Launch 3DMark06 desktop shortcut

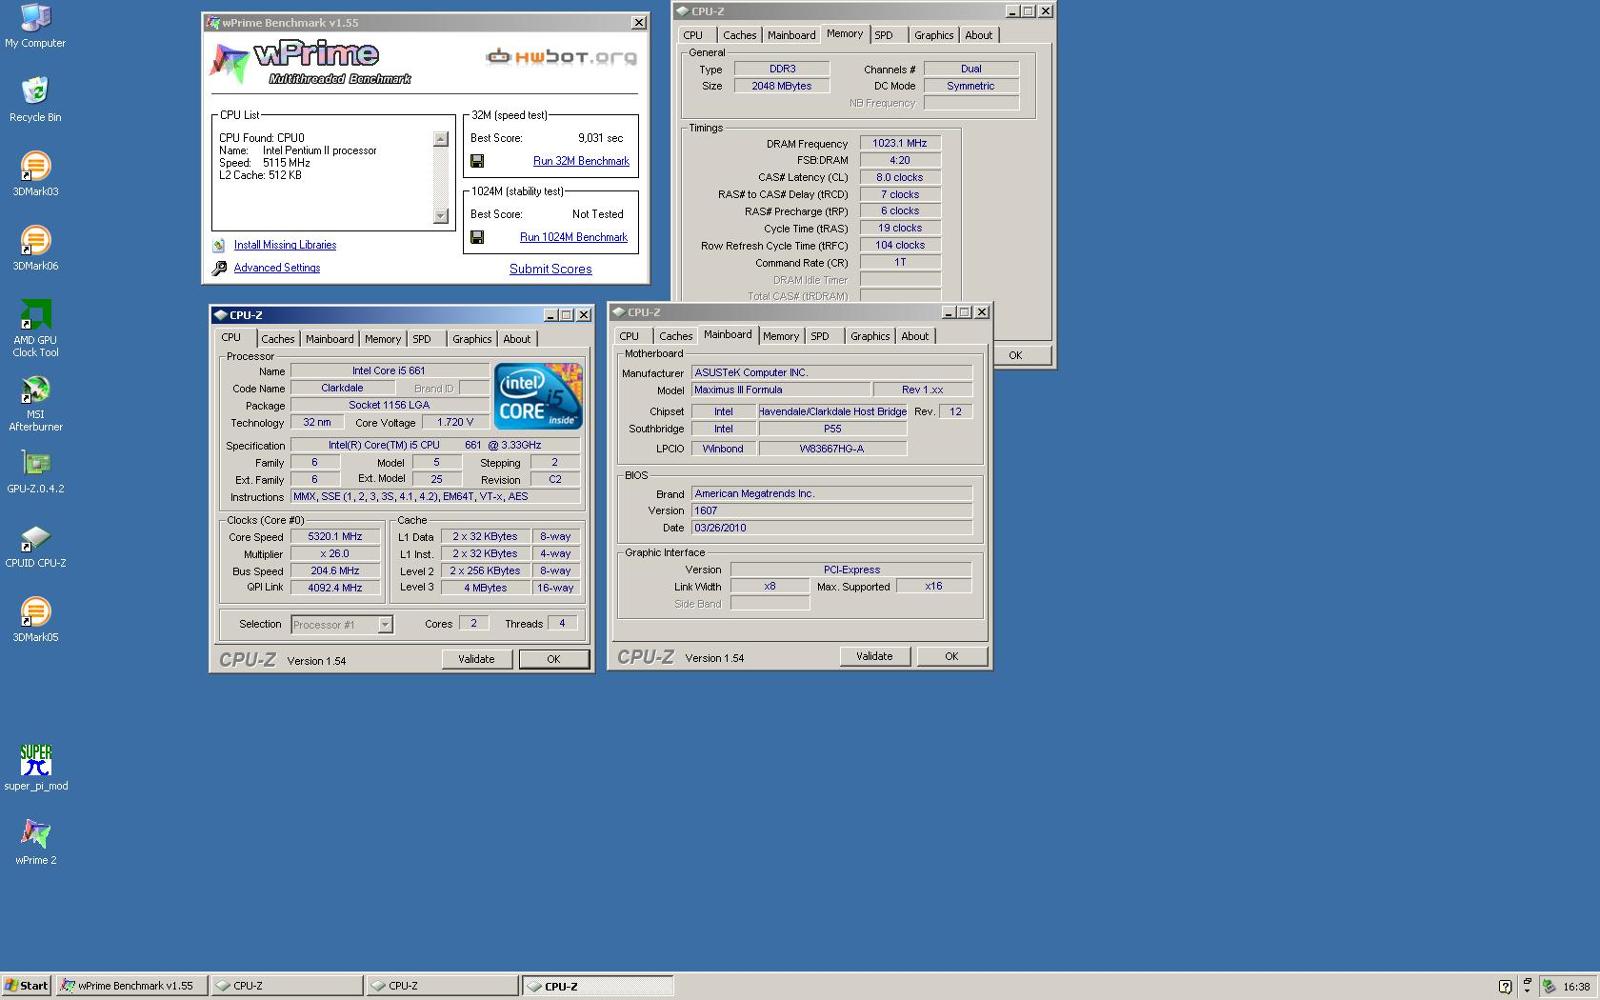(x=35, y=248)
